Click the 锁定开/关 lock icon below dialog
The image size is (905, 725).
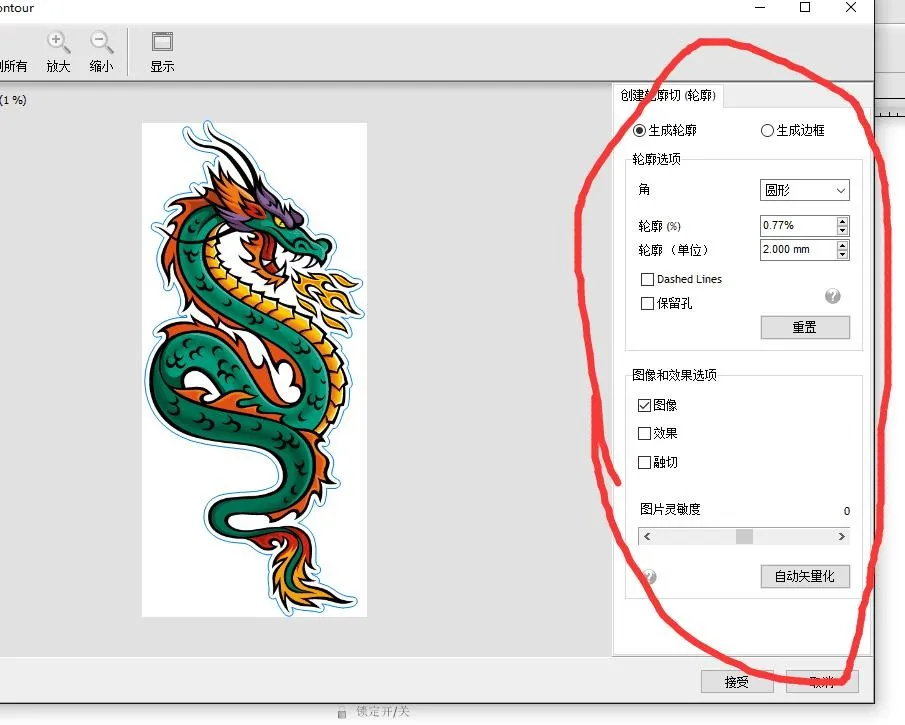tap(342, 713)
